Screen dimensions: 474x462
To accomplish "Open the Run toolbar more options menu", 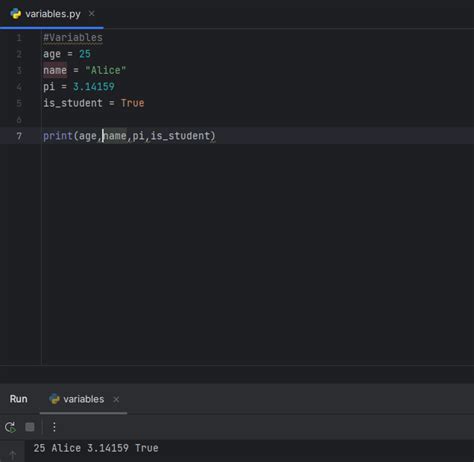I will 54,427.
